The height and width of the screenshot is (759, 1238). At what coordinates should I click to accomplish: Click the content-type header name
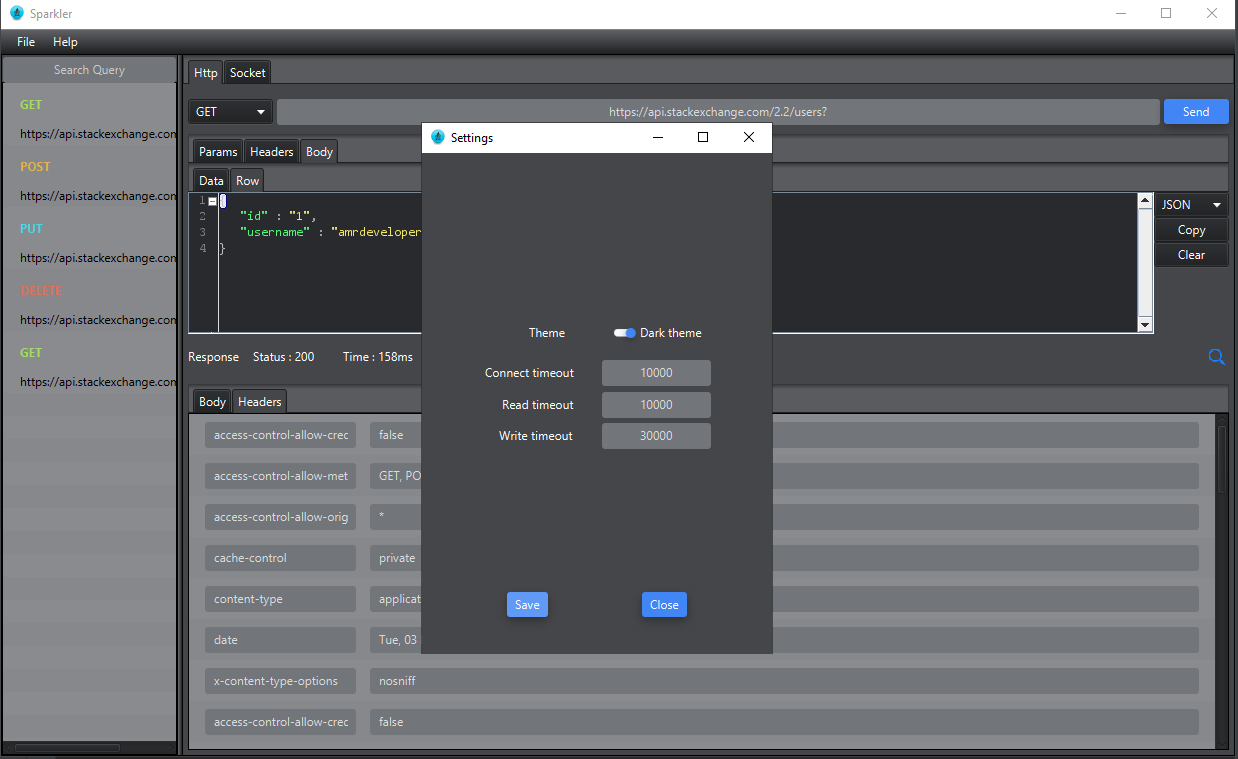(x=280, y=599)
